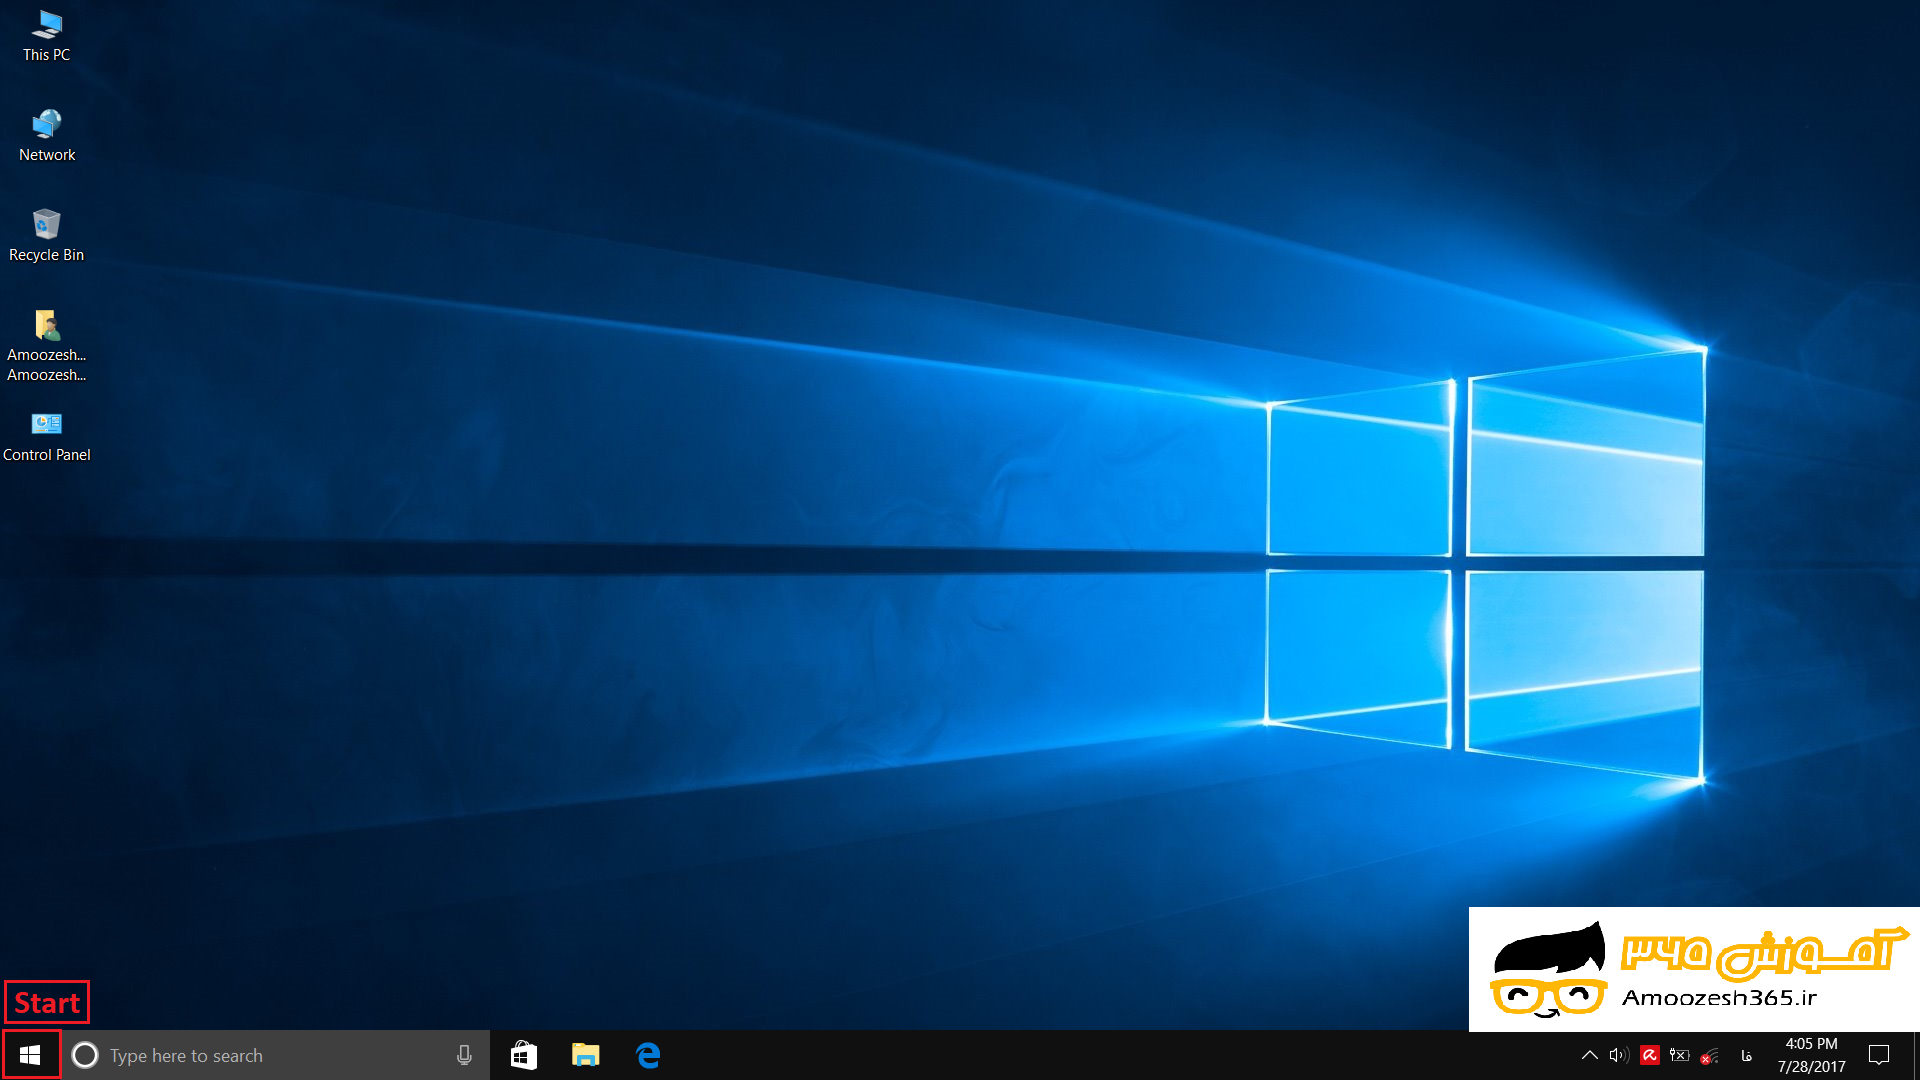Select the Control Panel desktop icon

[47, 437]
